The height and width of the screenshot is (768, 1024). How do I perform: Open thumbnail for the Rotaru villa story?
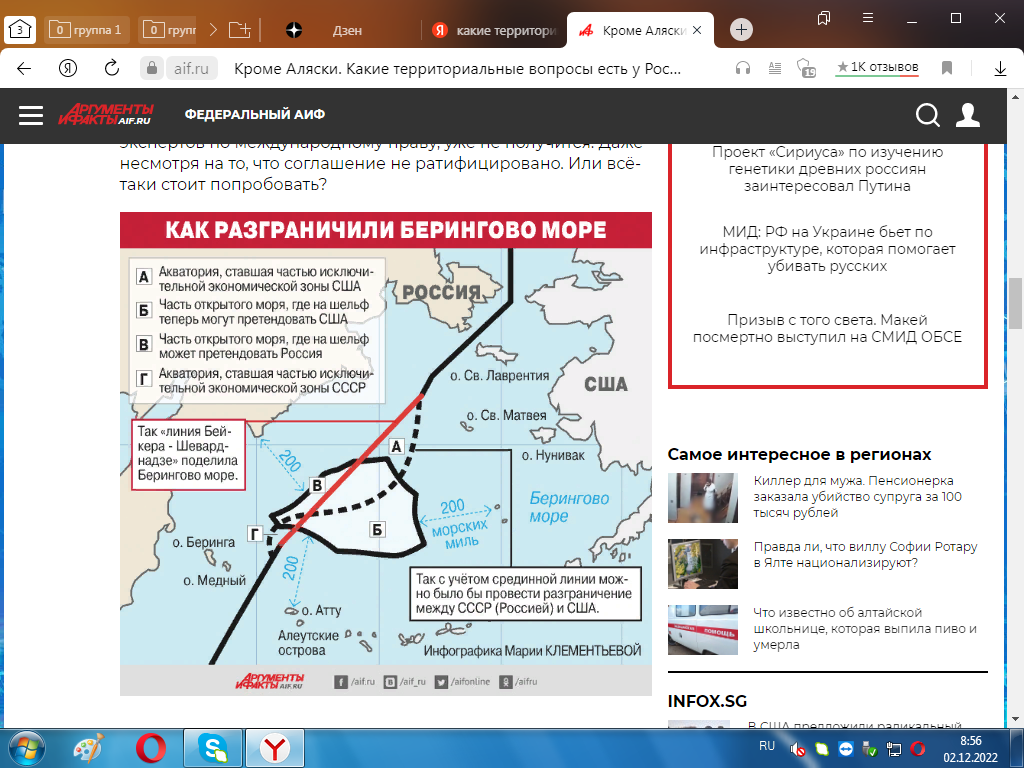(703, 564)
